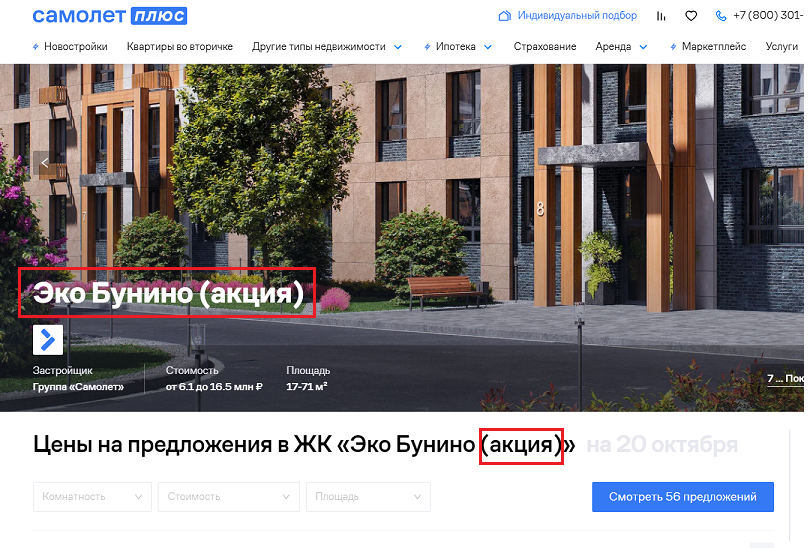
Task: Open the Услуги menu item
Action: (x=782, y=47)
